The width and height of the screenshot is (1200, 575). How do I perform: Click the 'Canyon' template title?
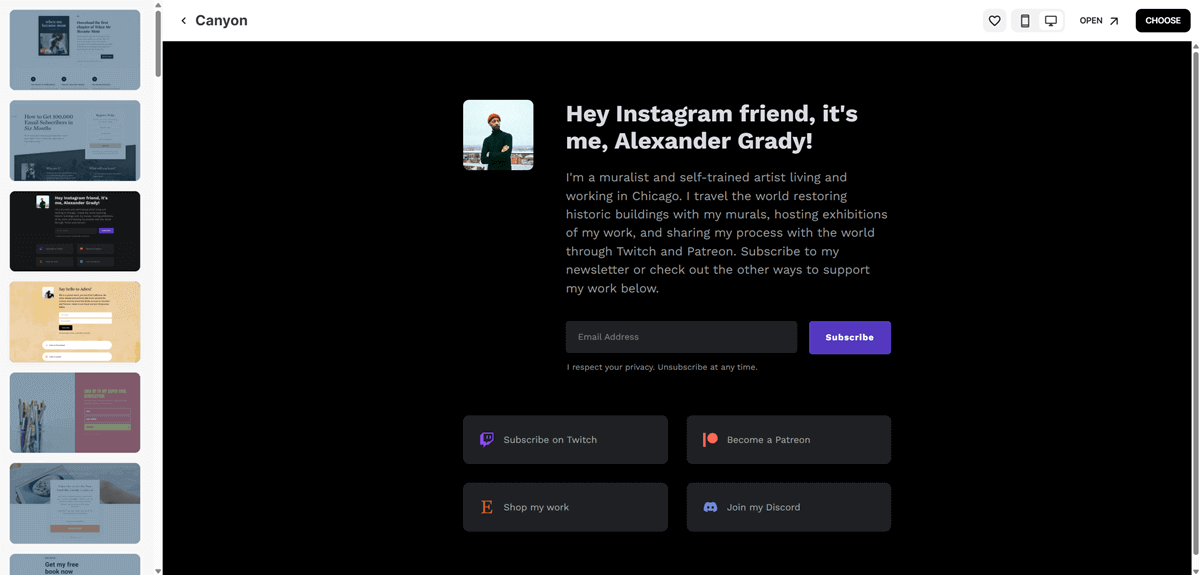[x=221, y=21]
